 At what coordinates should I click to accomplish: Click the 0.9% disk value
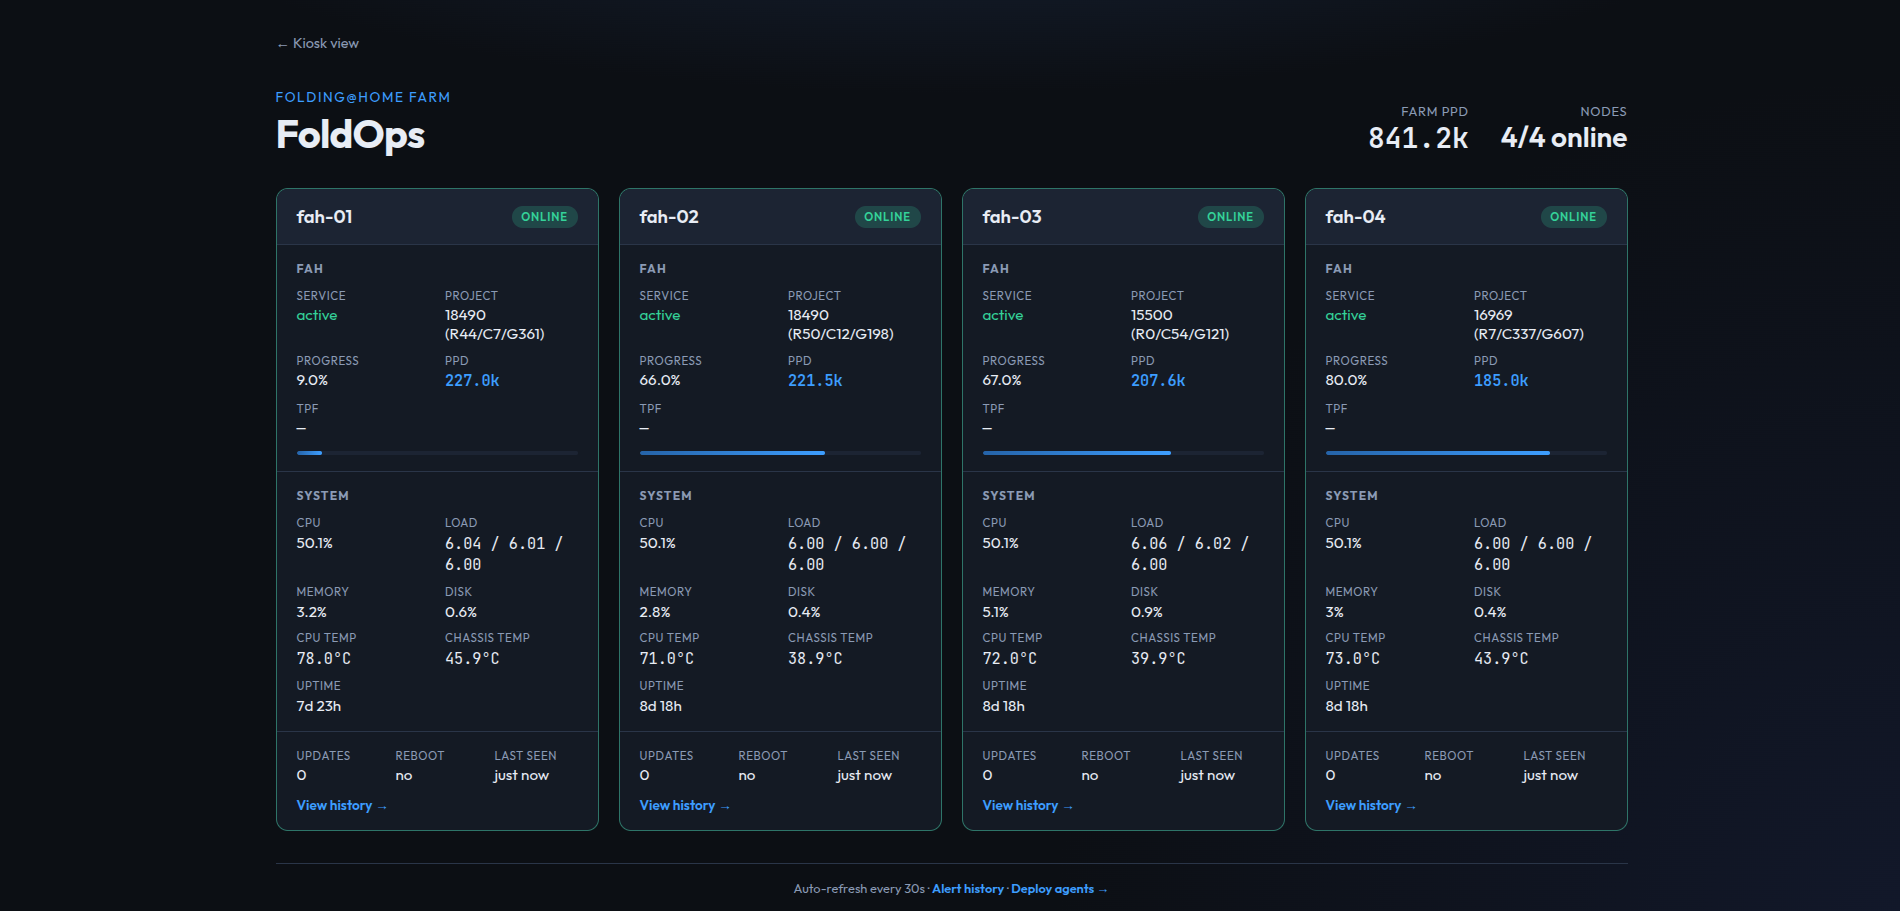click(1147, 613)
